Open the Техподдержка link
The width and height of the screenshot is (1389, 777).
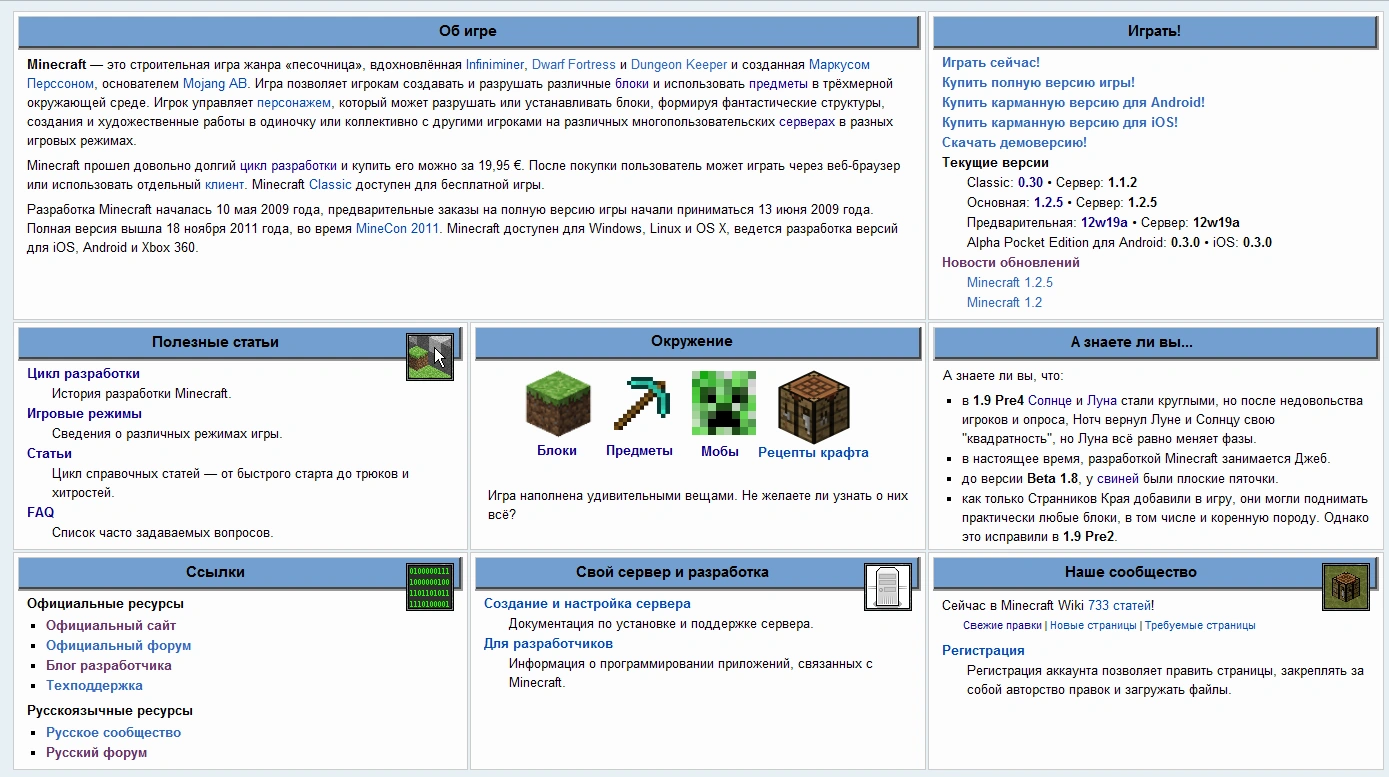94,686
